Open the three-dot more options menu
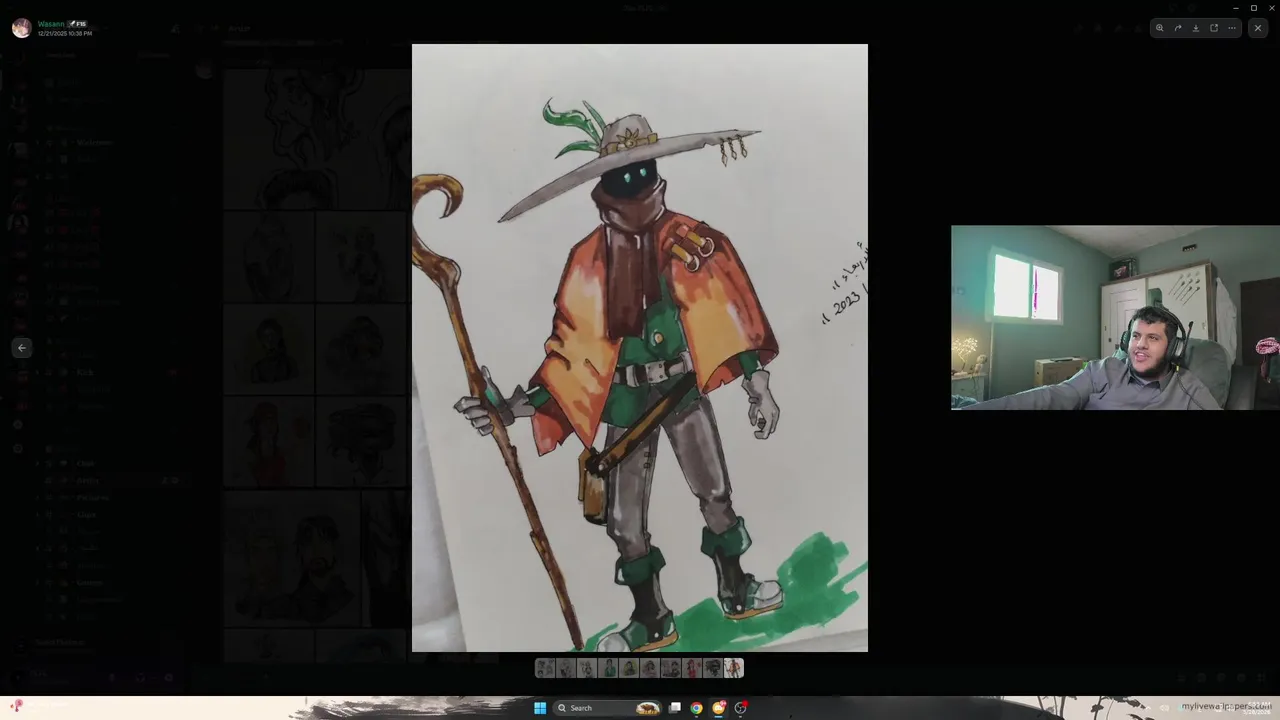This screenshot has width=1280, height=720. (1232, 28)
